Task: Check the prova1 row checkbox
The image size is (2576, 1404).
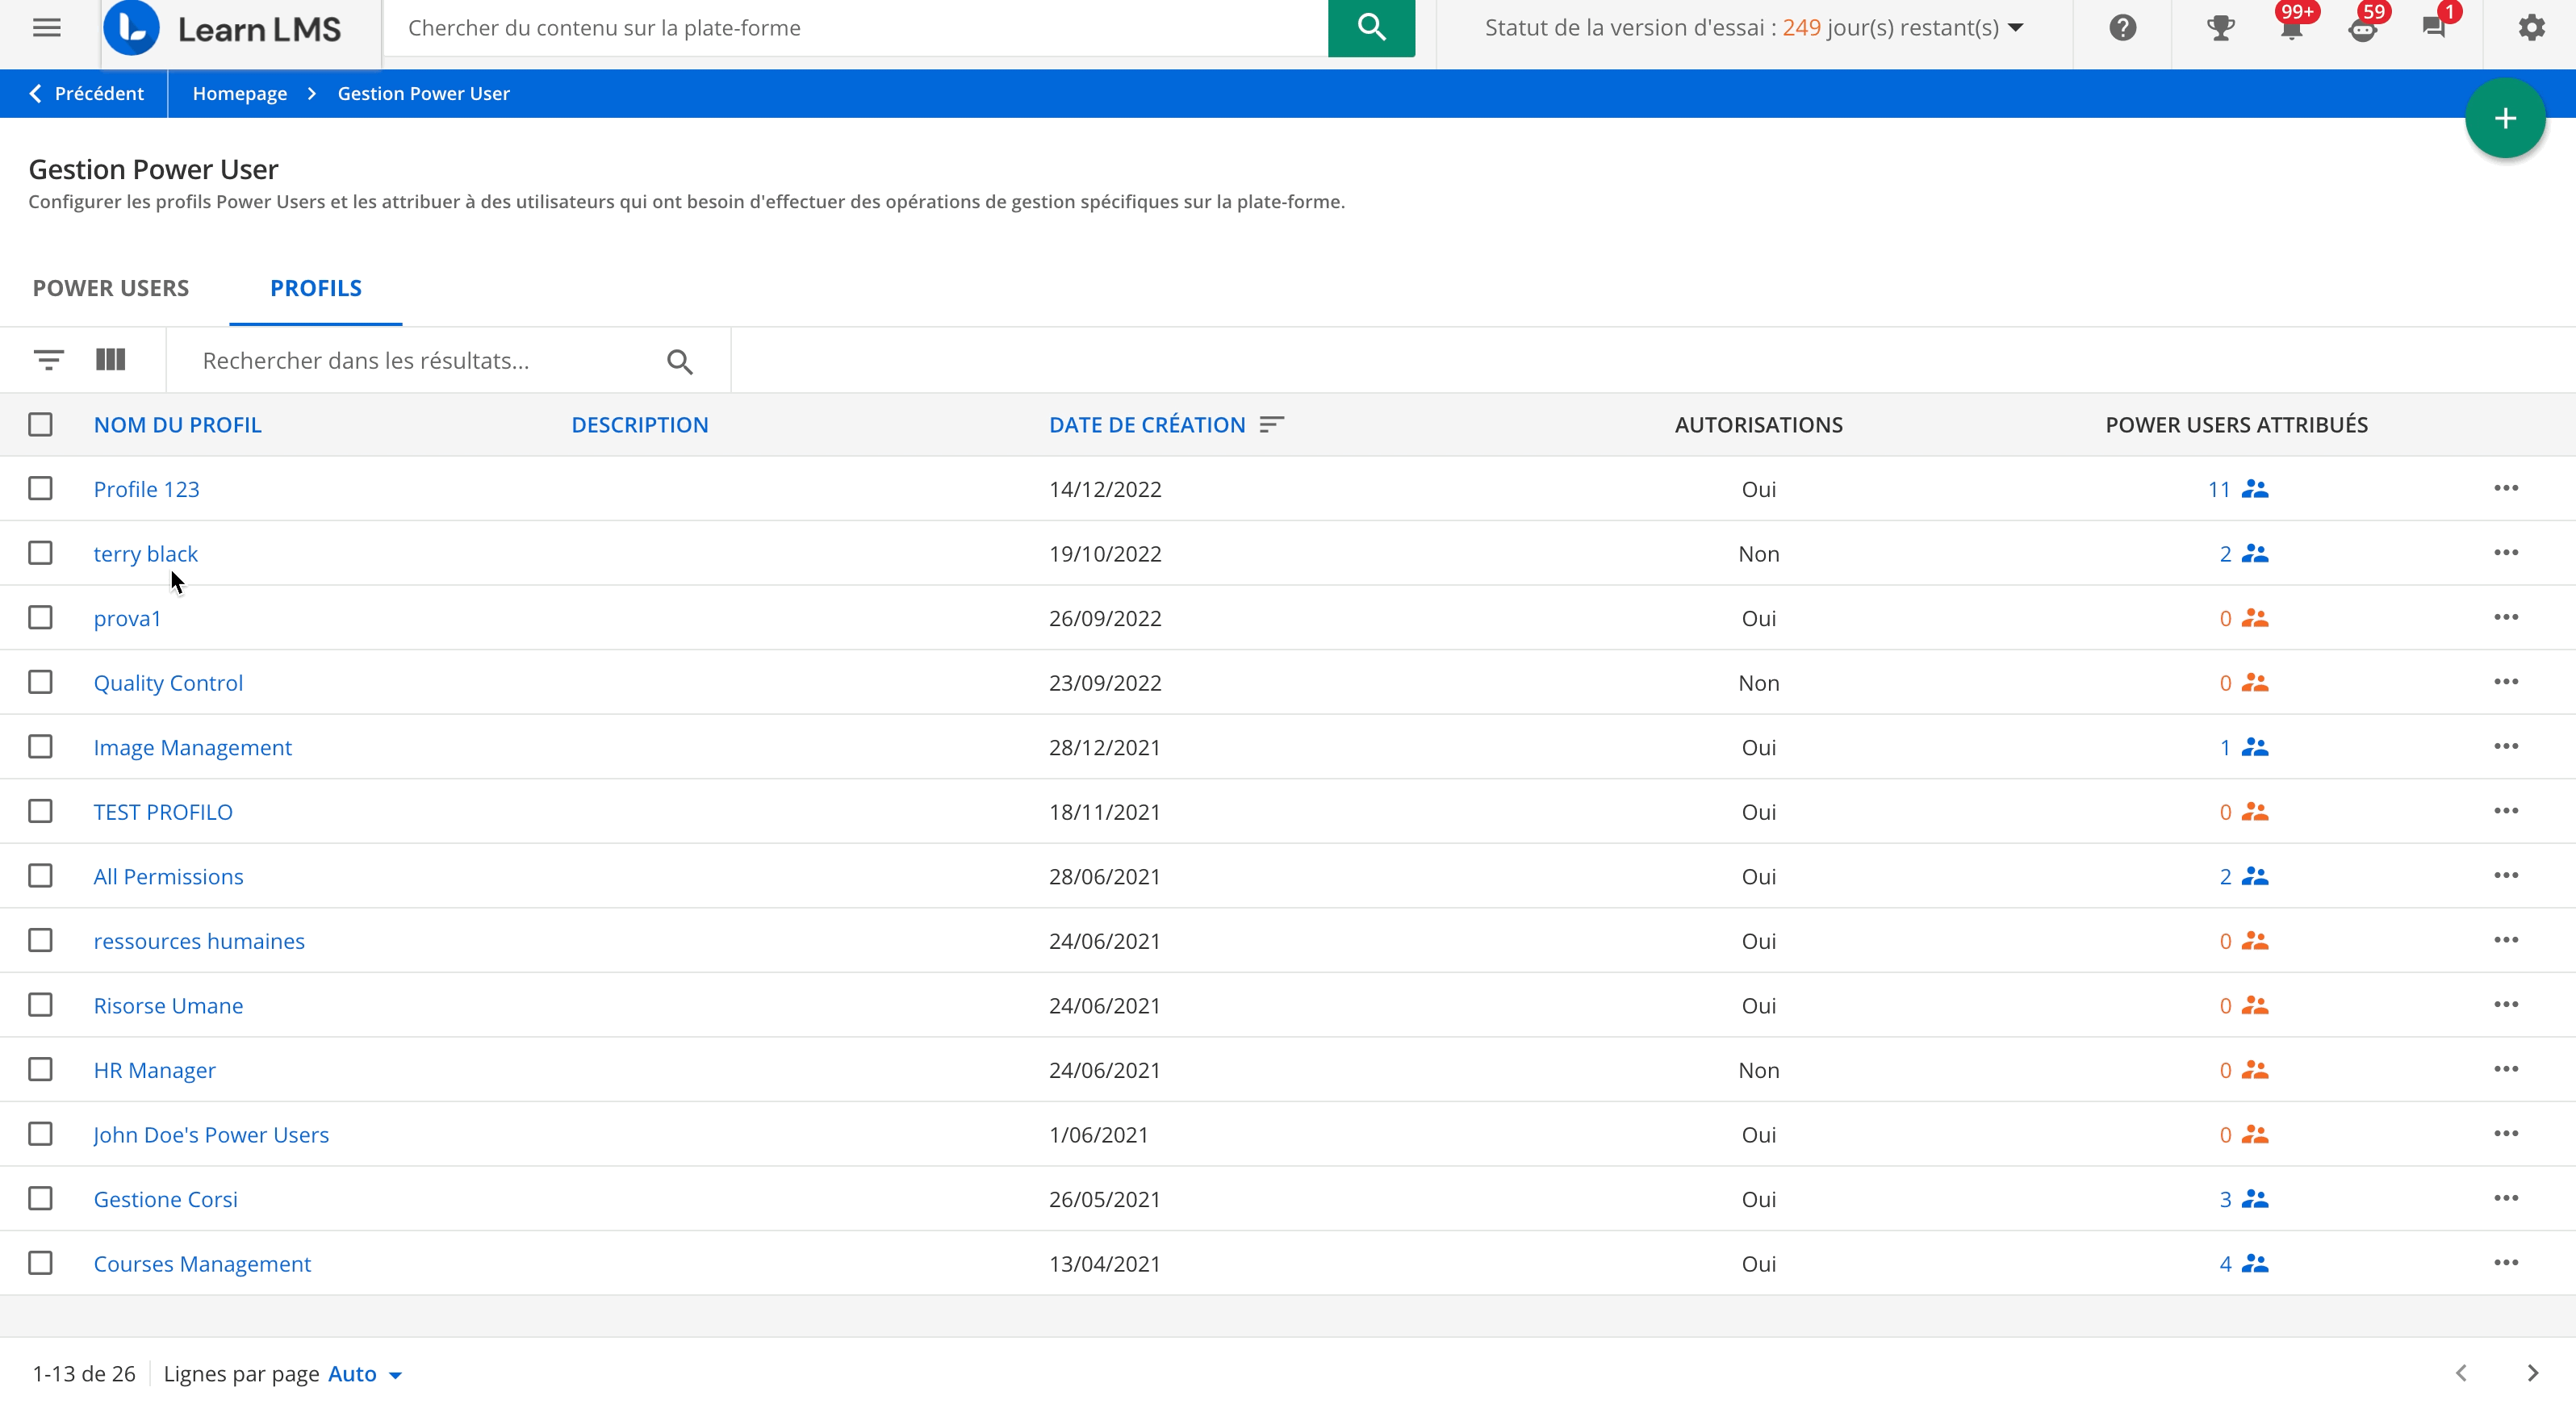Action: tap(40, 618)
